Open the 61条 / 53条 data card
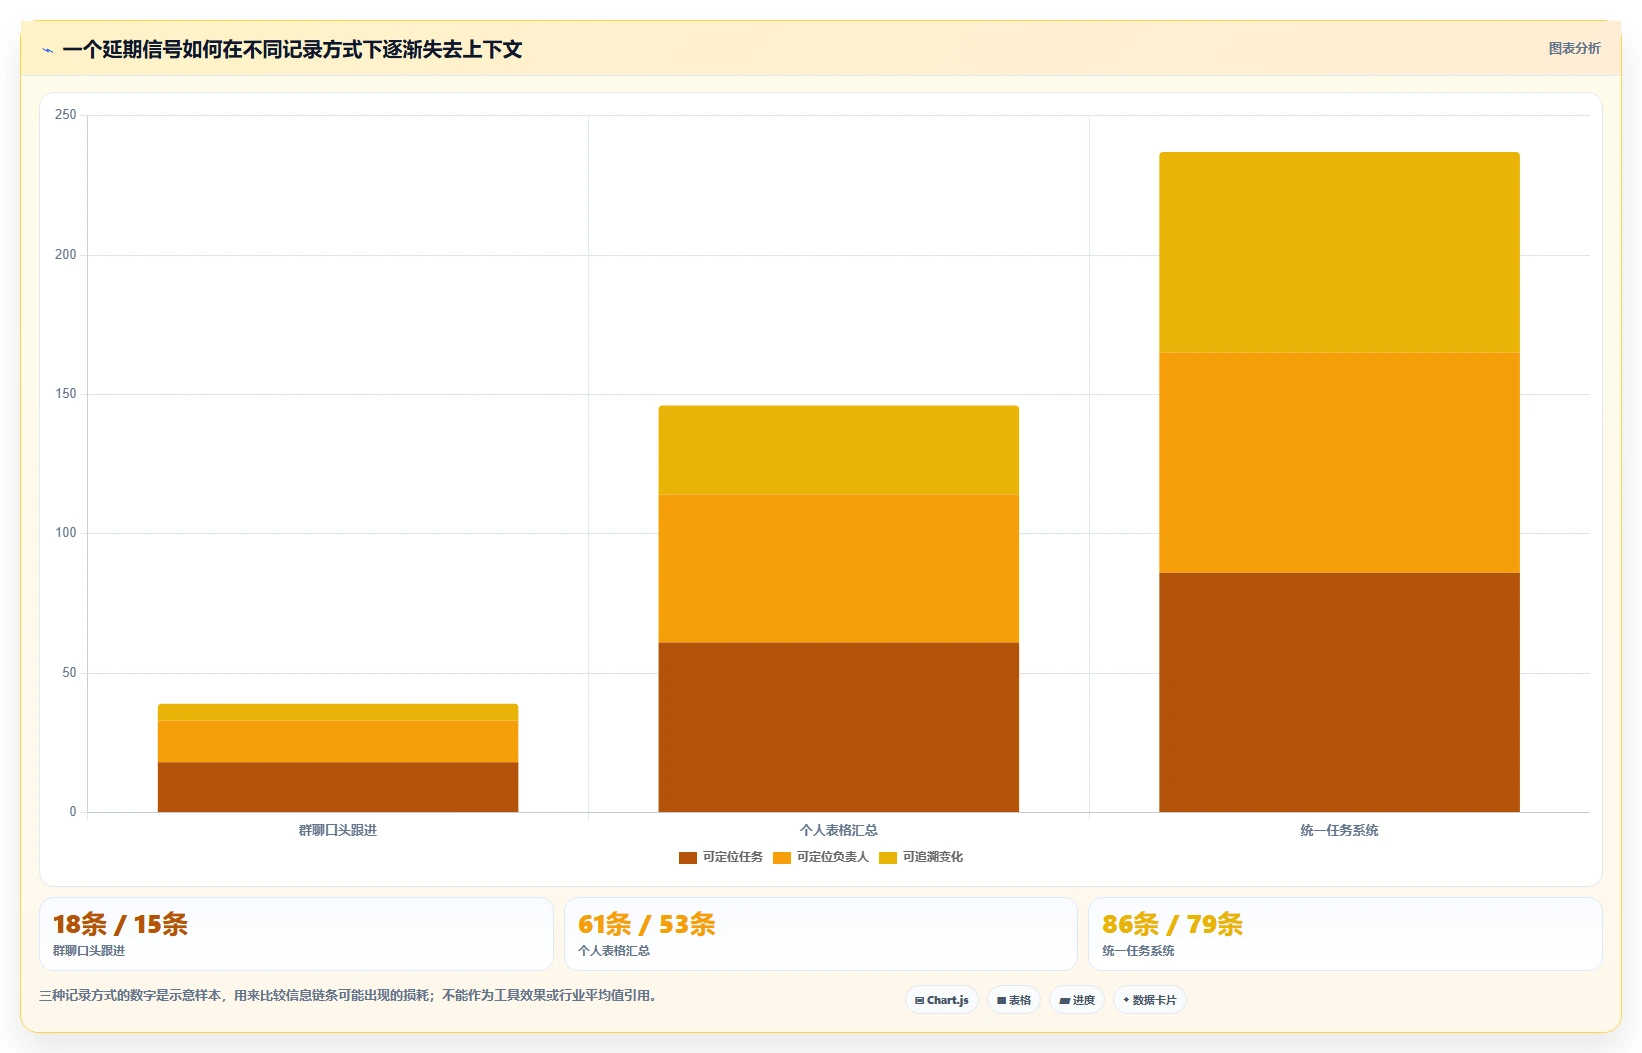The height and width of the screenshot is (1053, 1642). [821, 934]
